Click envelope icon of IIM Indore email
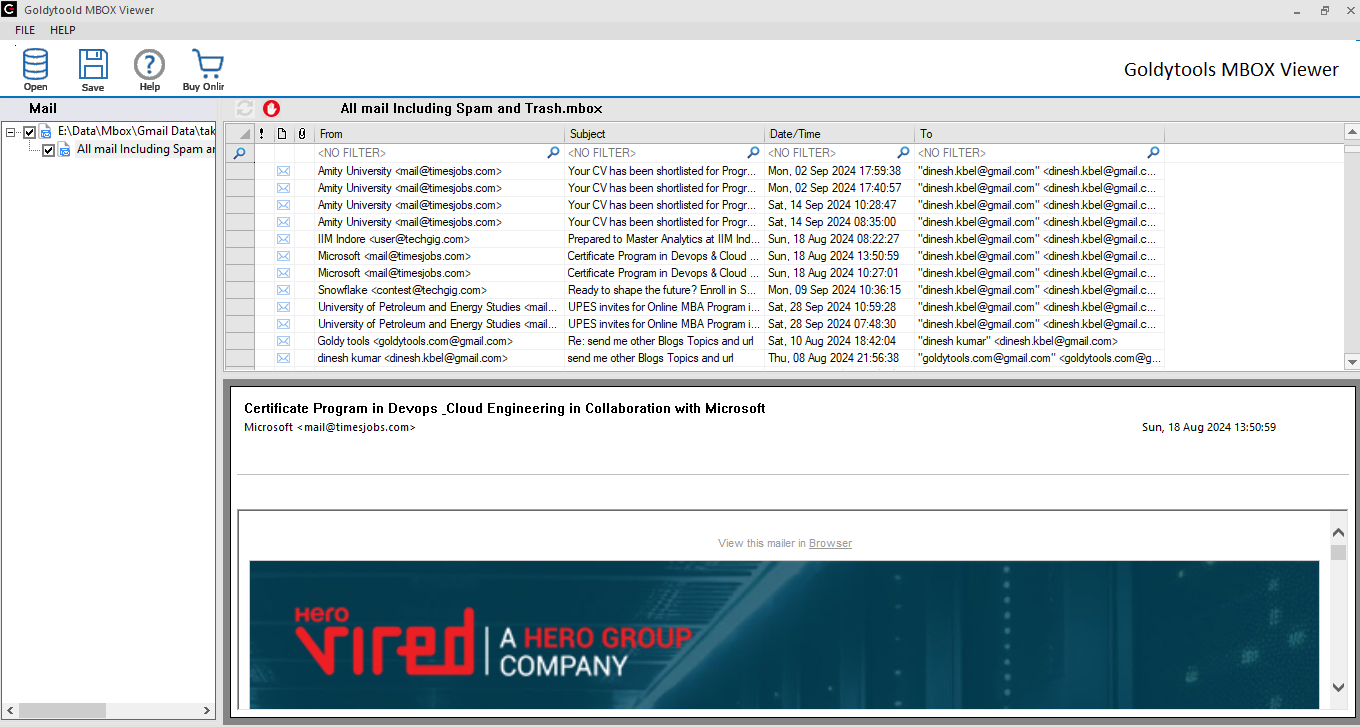 (x=283, y=239)
